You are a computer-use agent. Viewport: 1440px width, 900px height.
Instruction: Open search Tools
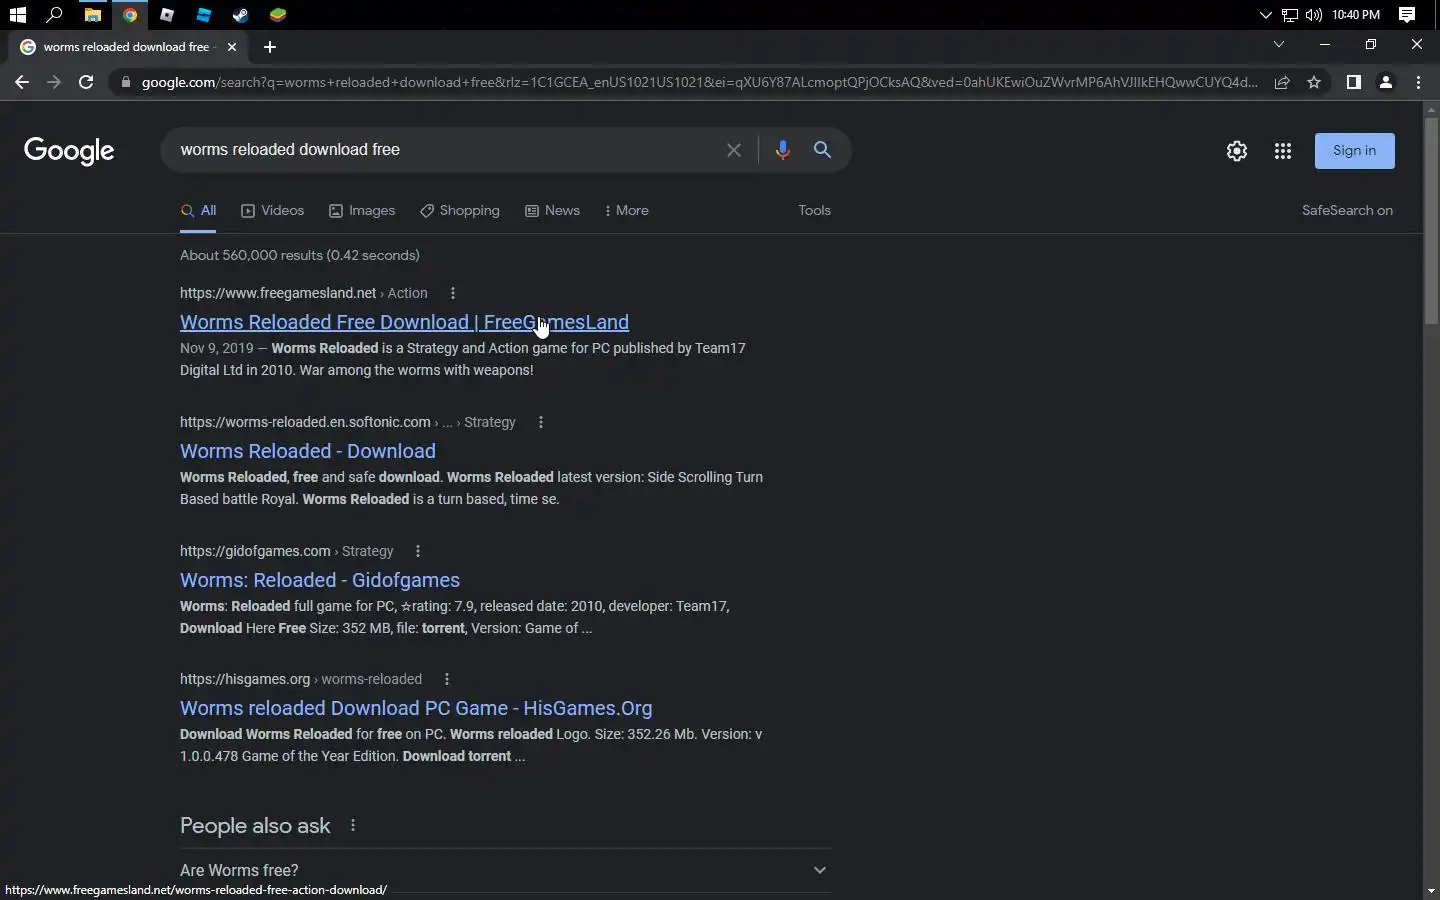point(814,211)
